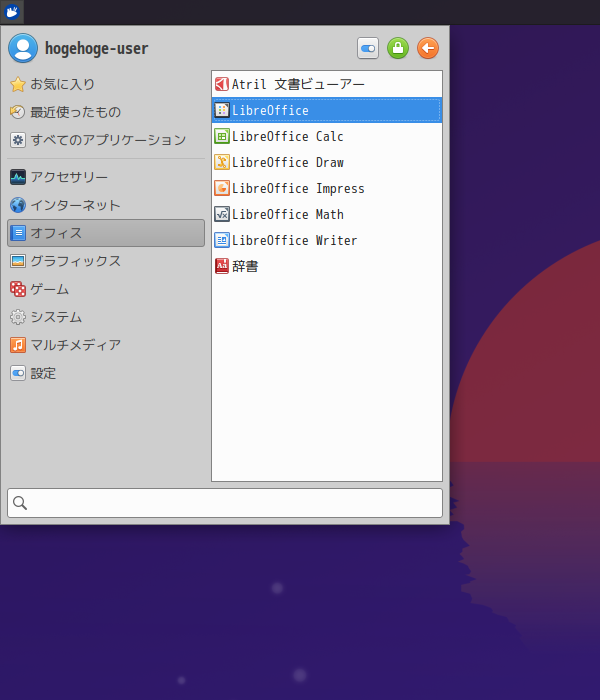Click the グラフィックス picture icon
Viewport: 600px width, 700px height.
coord(18,261)
